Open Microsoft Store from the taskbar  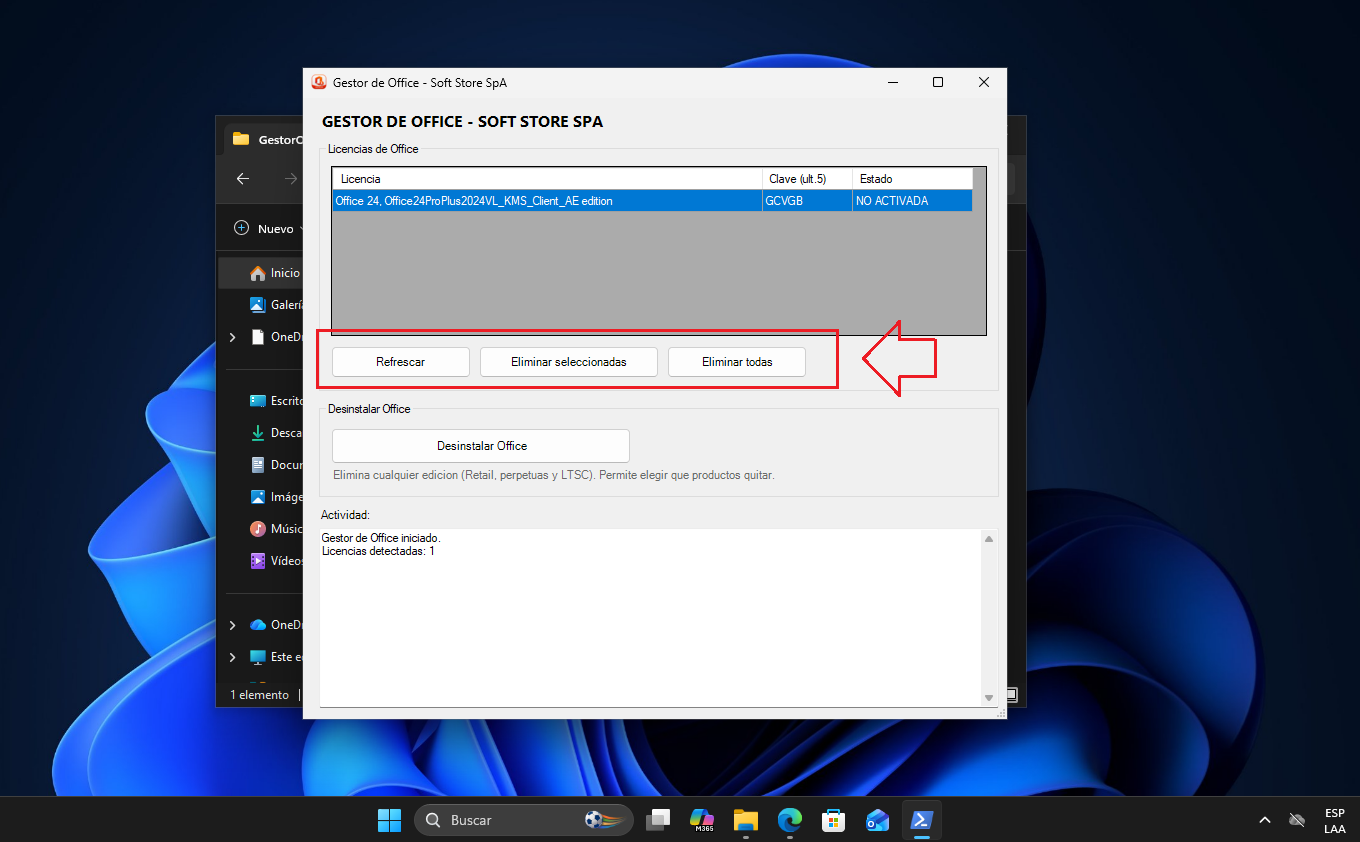[834, 820]
